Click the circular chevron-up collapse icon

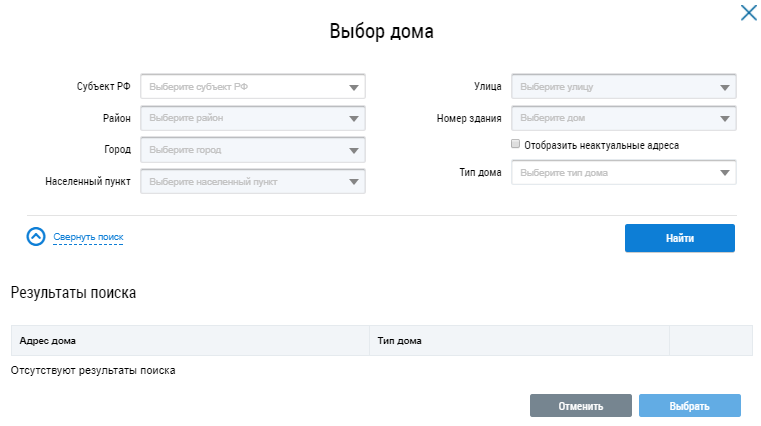coord(36,237)
